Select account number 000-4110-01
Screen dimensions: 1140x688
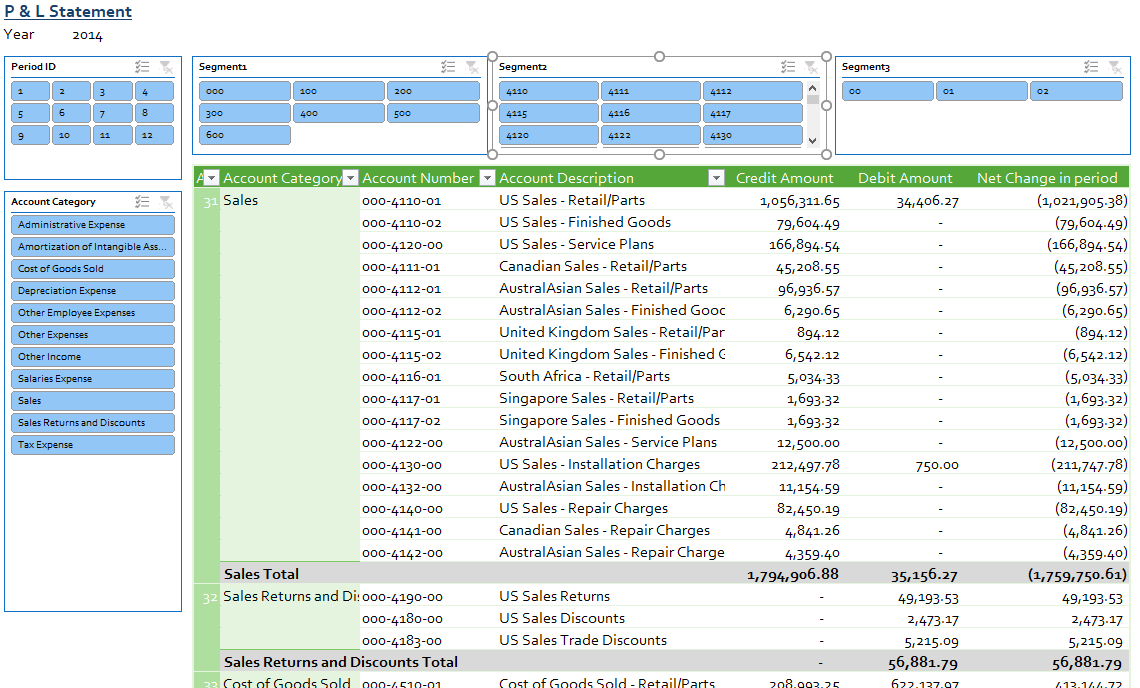(401, 201)
